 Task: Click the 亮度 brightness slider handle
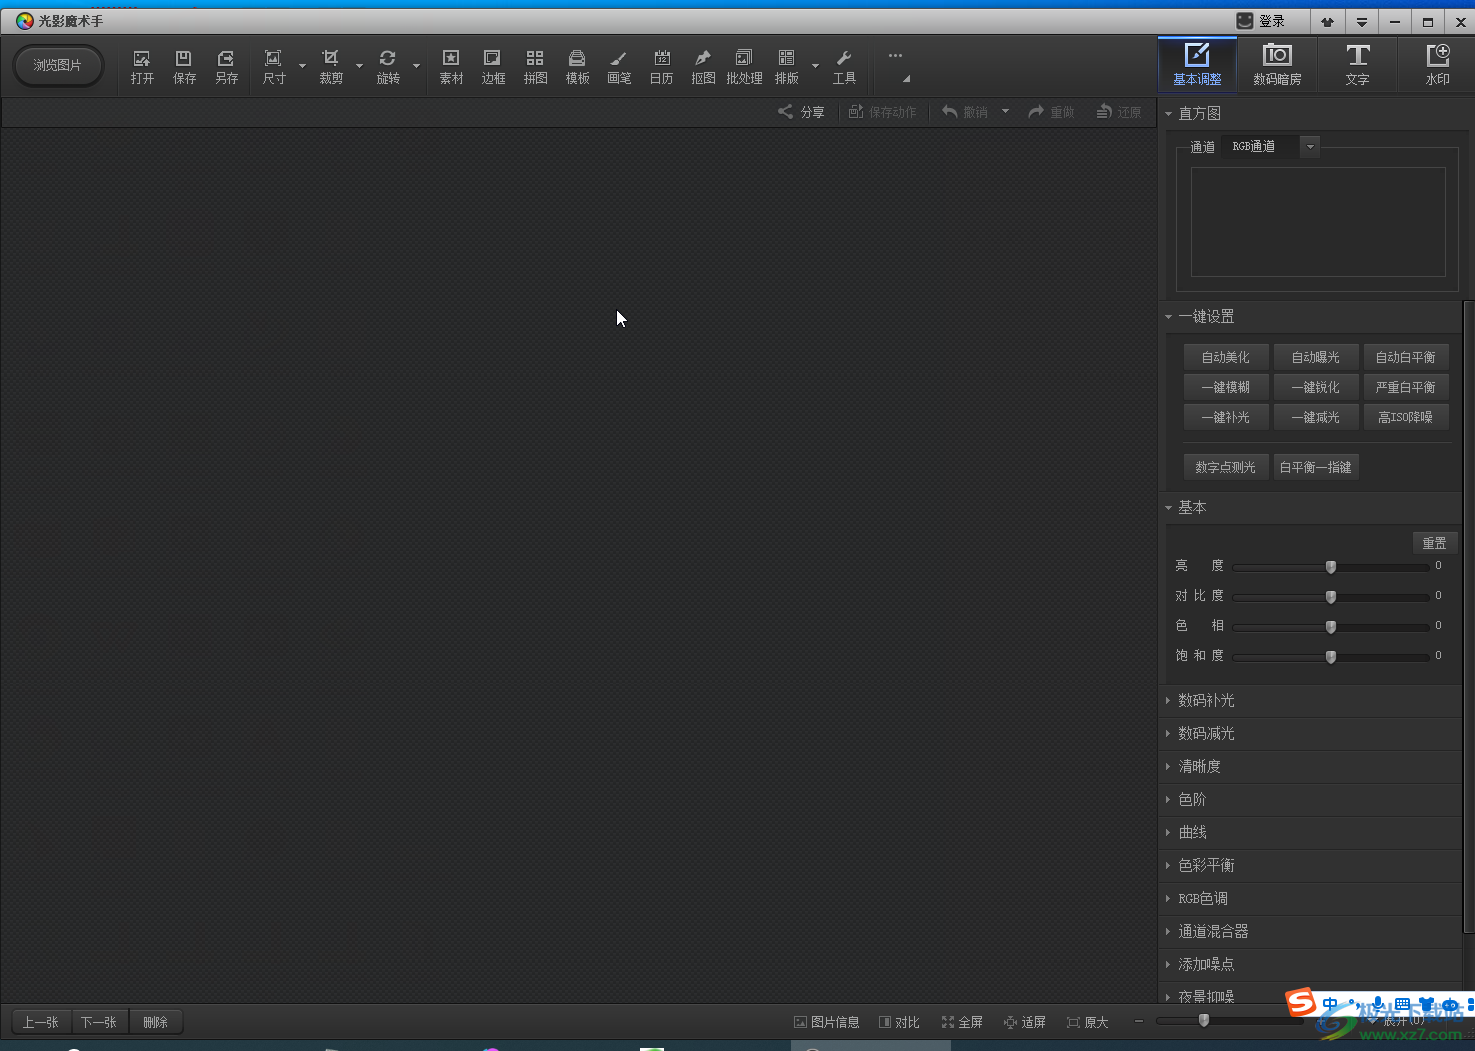pos(1331,567)
